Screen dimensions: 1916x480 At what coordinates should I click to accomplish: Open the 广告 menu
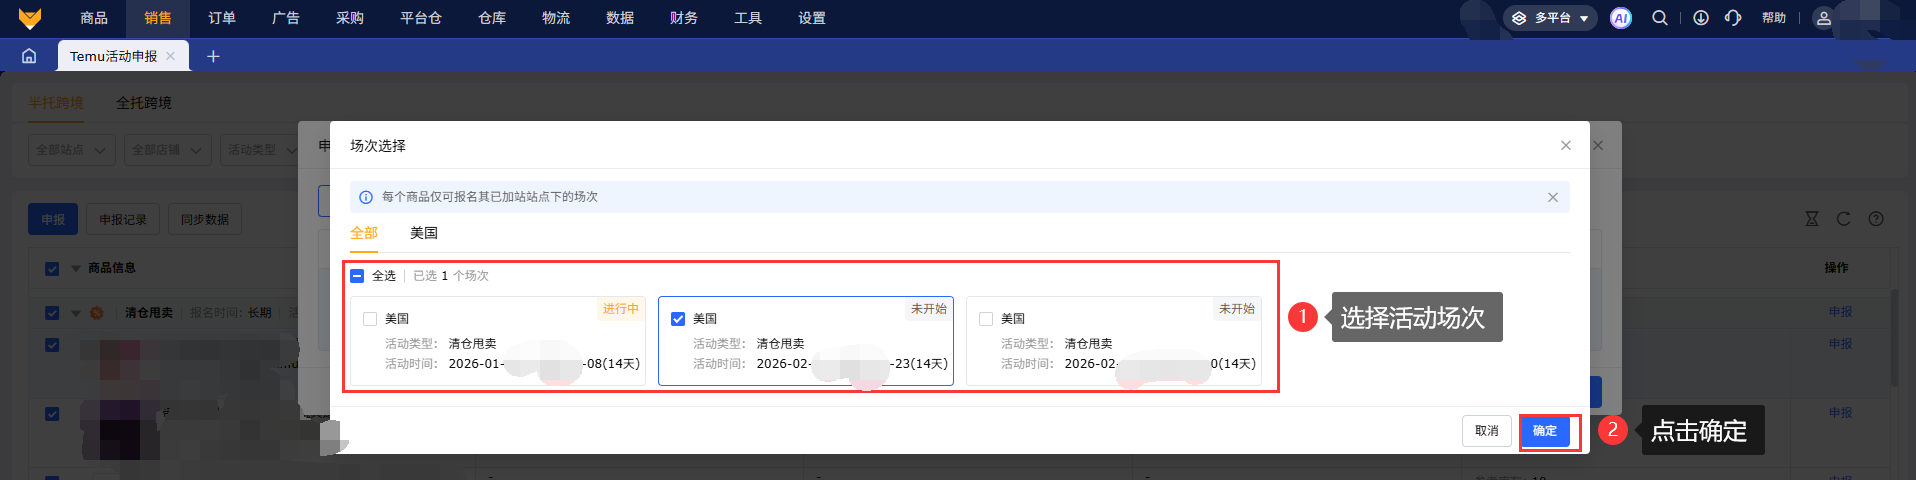click(x=286, y=18)
